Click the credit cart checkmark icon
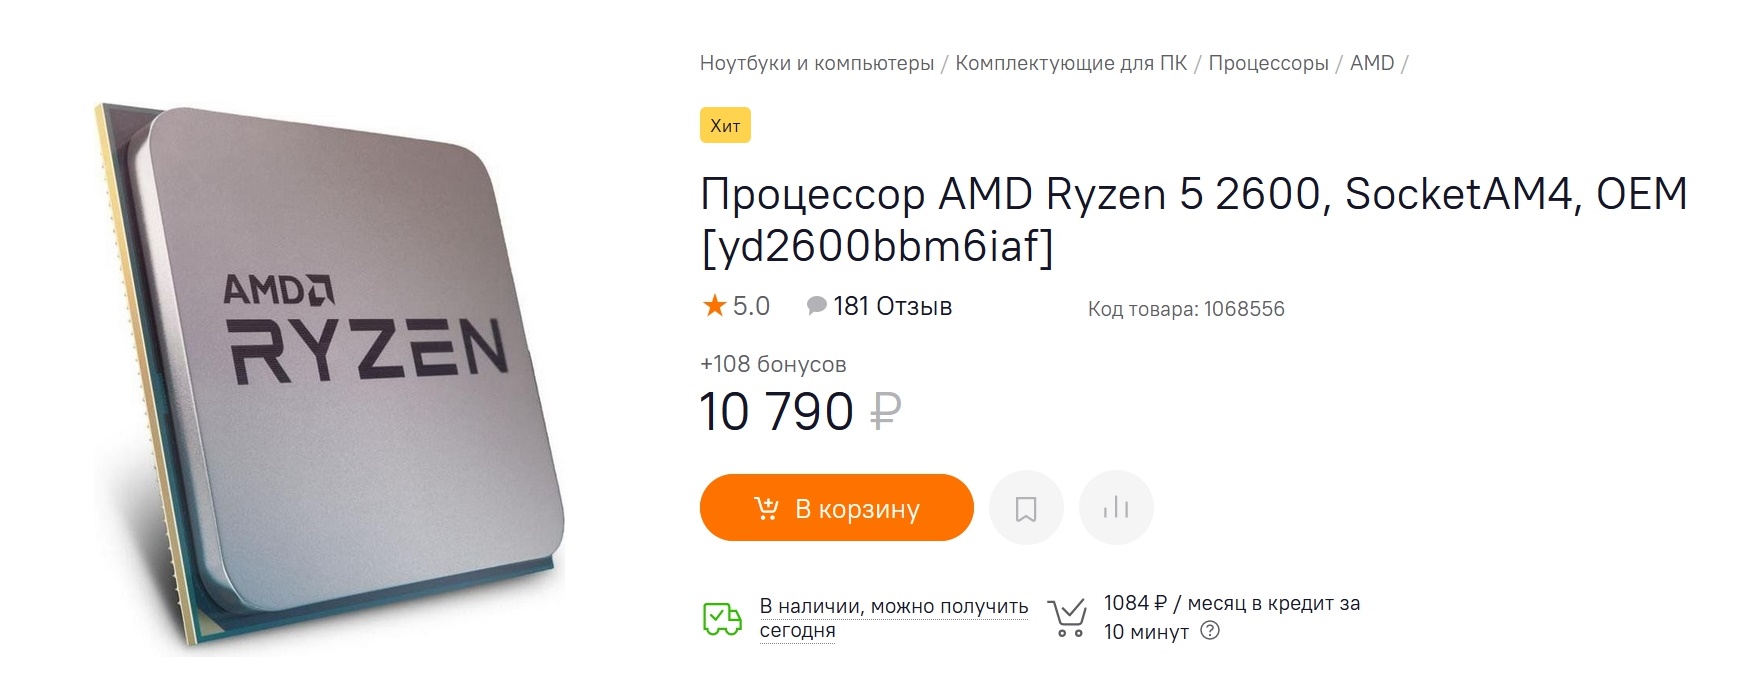Screen dimensions: 1757x679 [x=1067, y=618]
